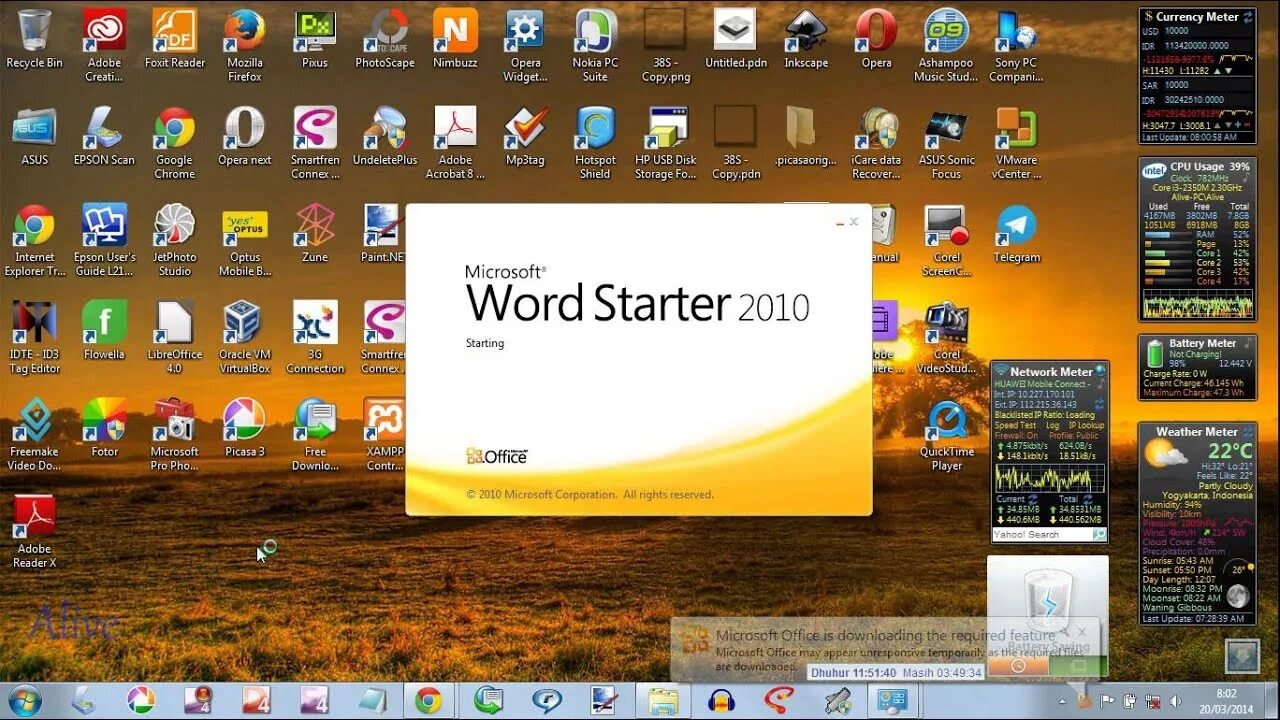Open HP USB Disk Storage Format tool icon

pyautogui.click(x=665, y=143)
